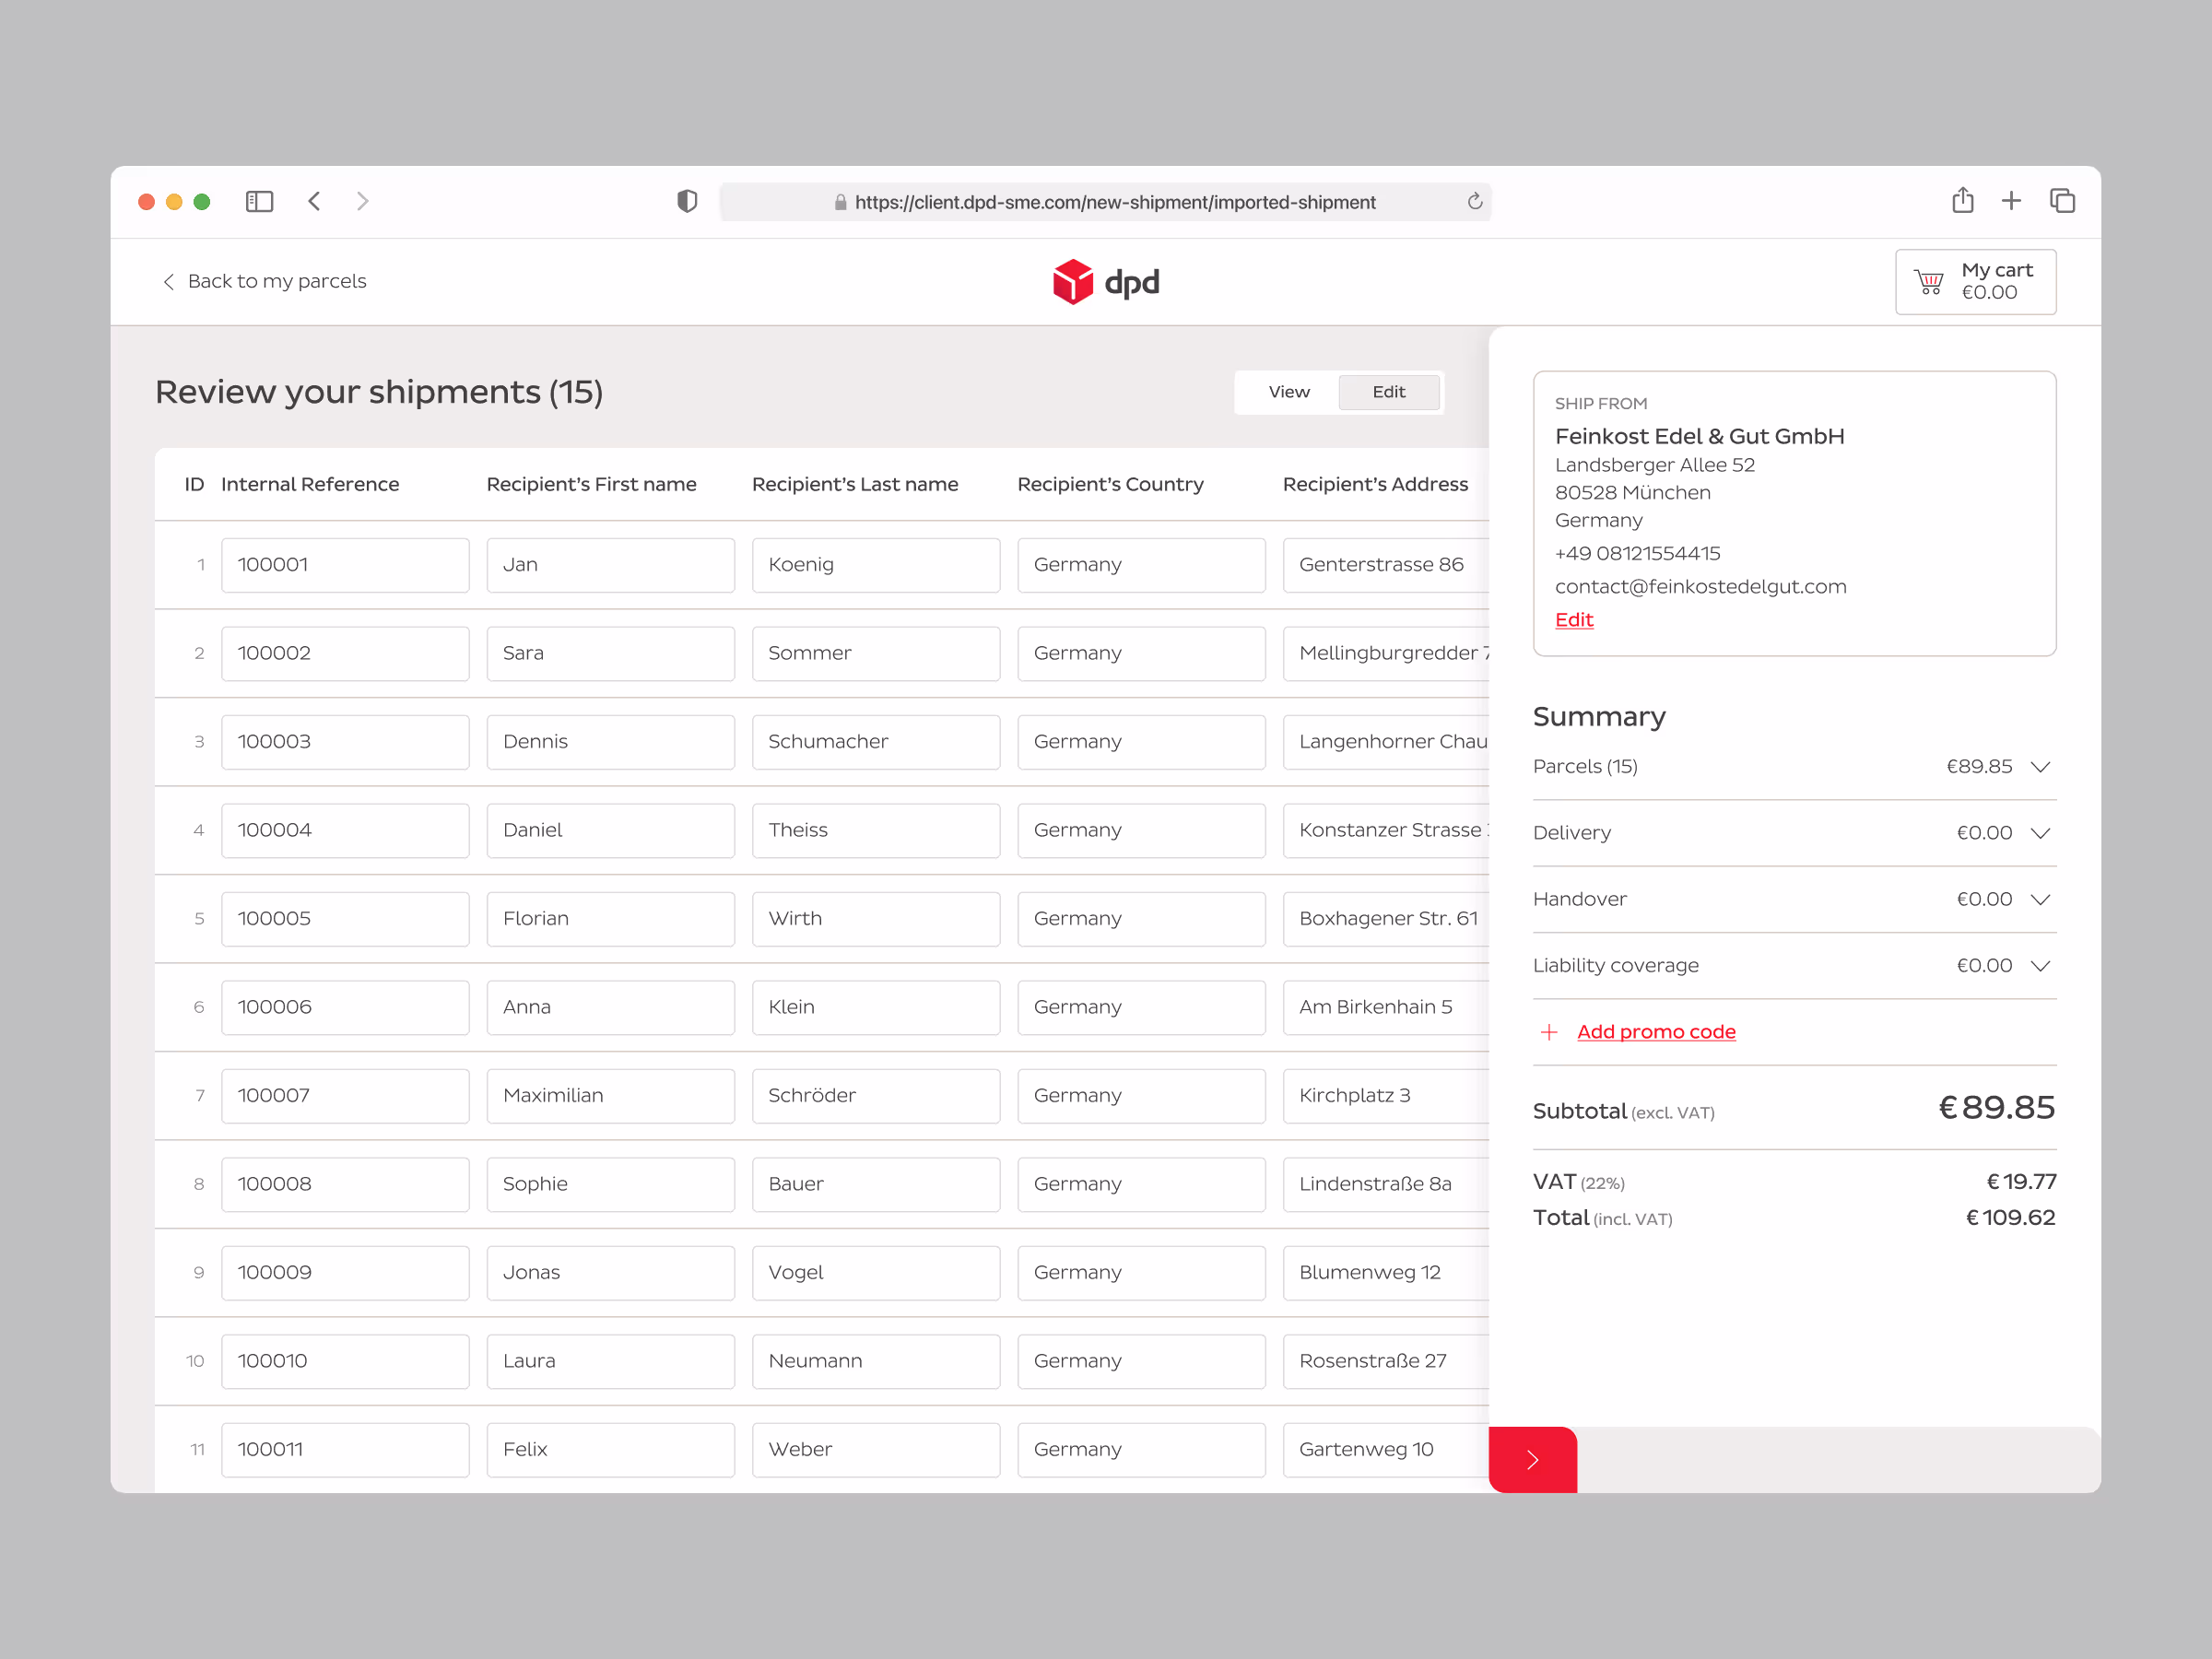Click Add promo code link
Image resolution: width=2212 pixels, height=1659 pixels.
tap(1655, 1032)
